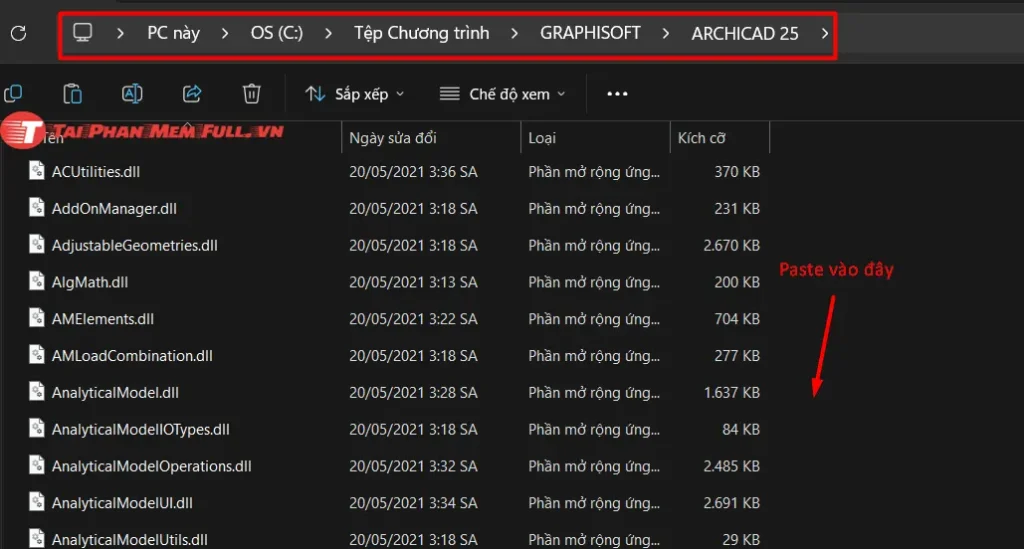Click ARCHICAD 25 in breadcrumb
The height and width of the screenshot is (549, 1024).
[745, 33]
